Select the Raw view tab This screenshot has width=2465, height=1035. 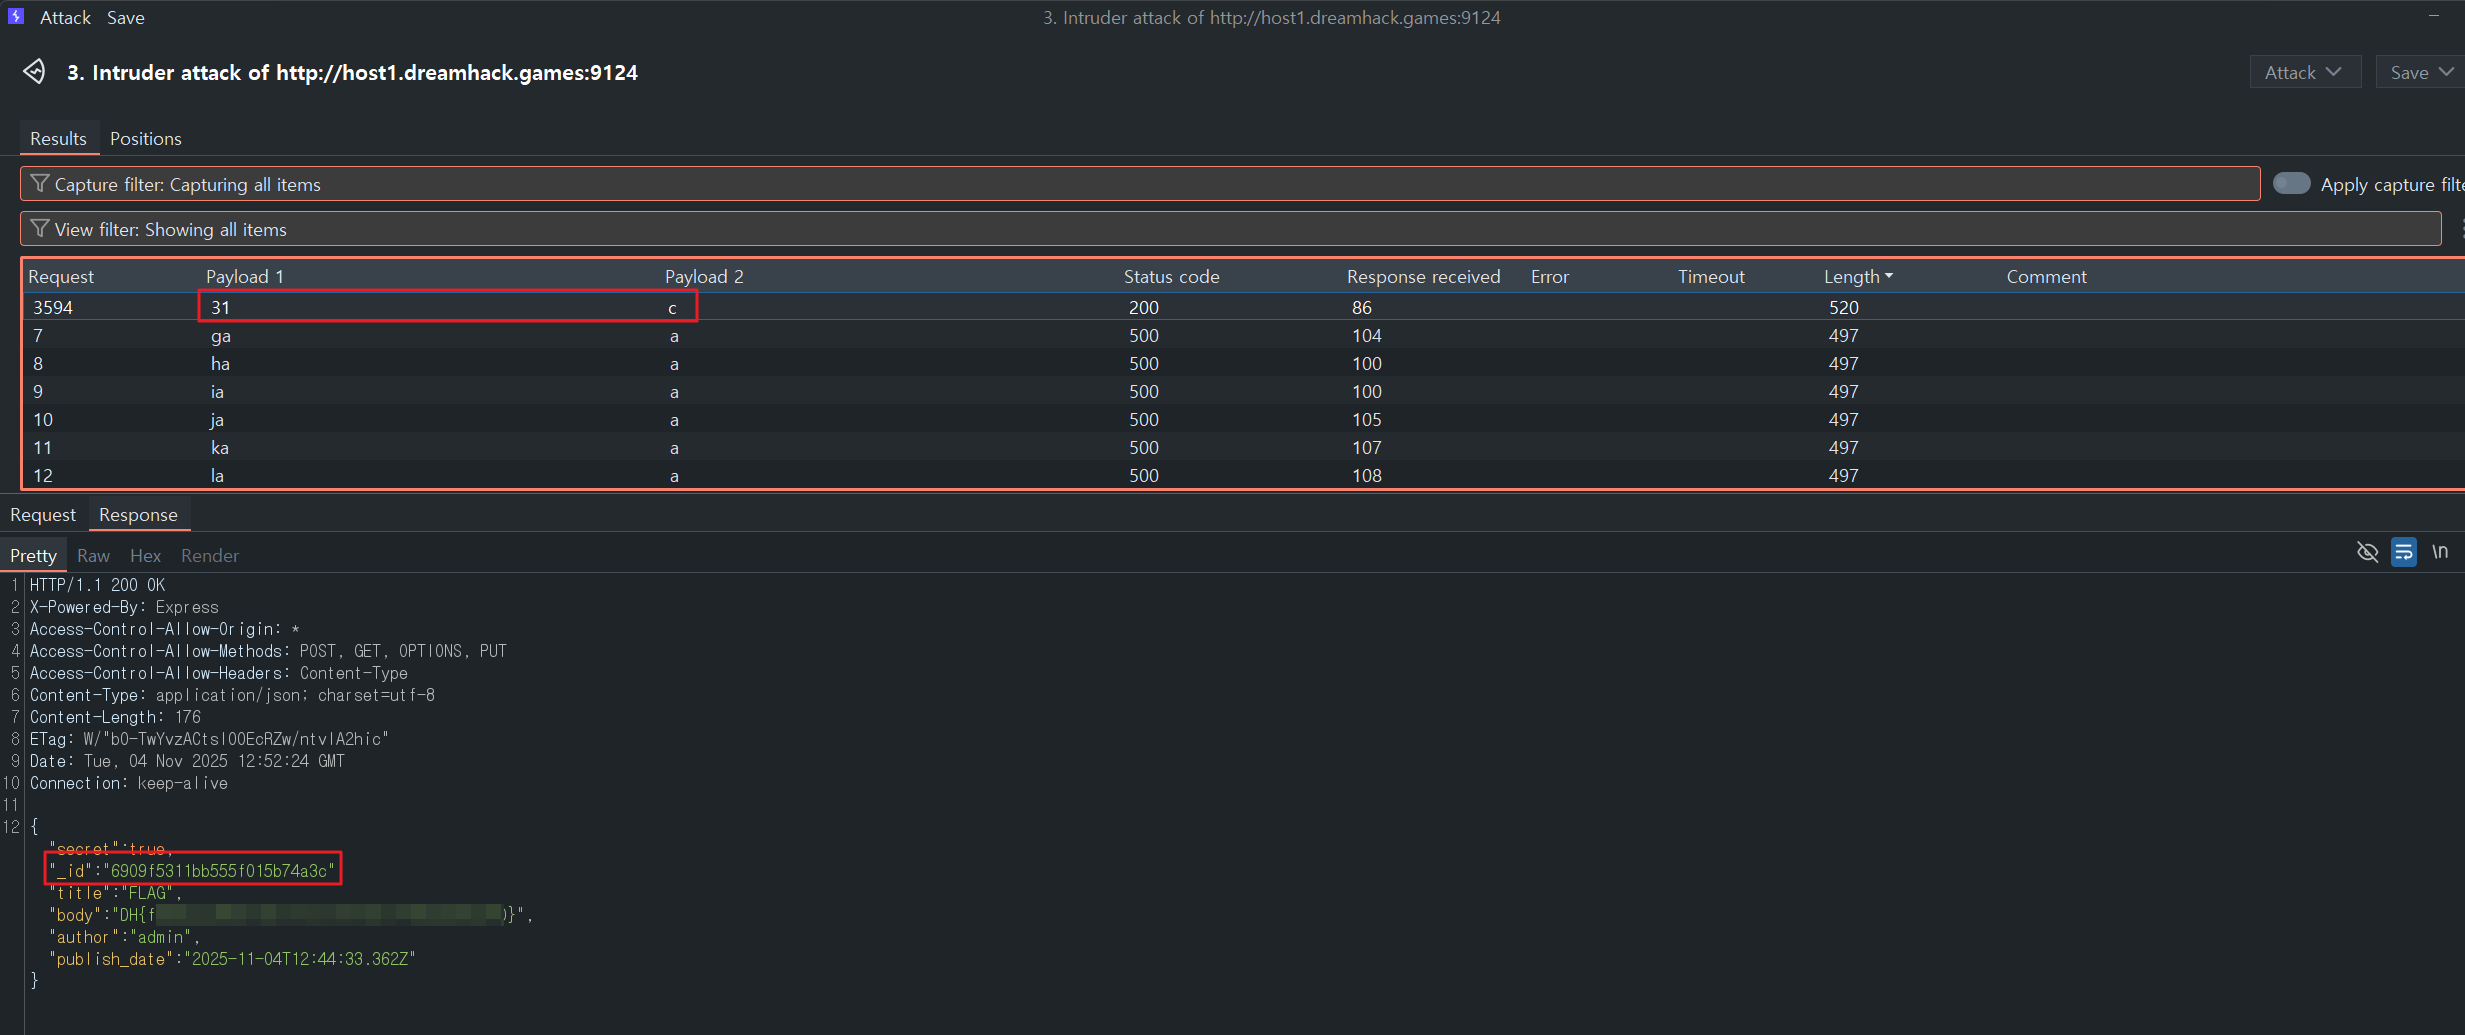click(93, 556)
